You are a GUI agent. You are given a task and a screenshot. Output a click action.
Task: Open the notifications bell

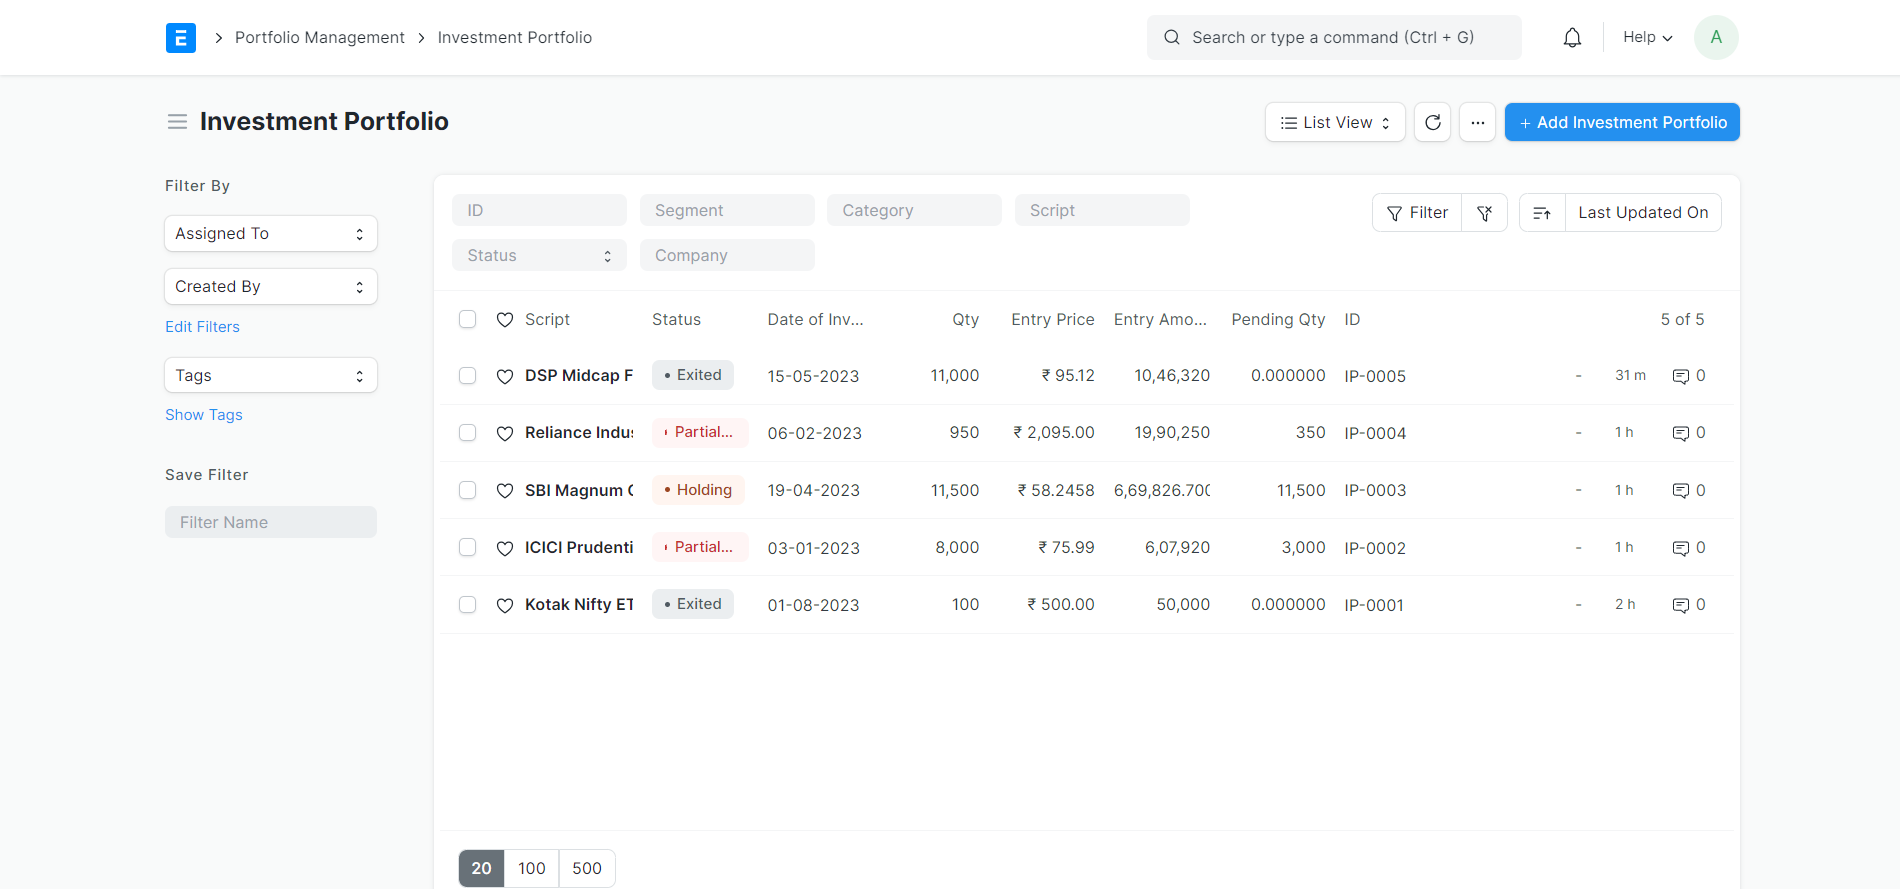(1572, 38)
